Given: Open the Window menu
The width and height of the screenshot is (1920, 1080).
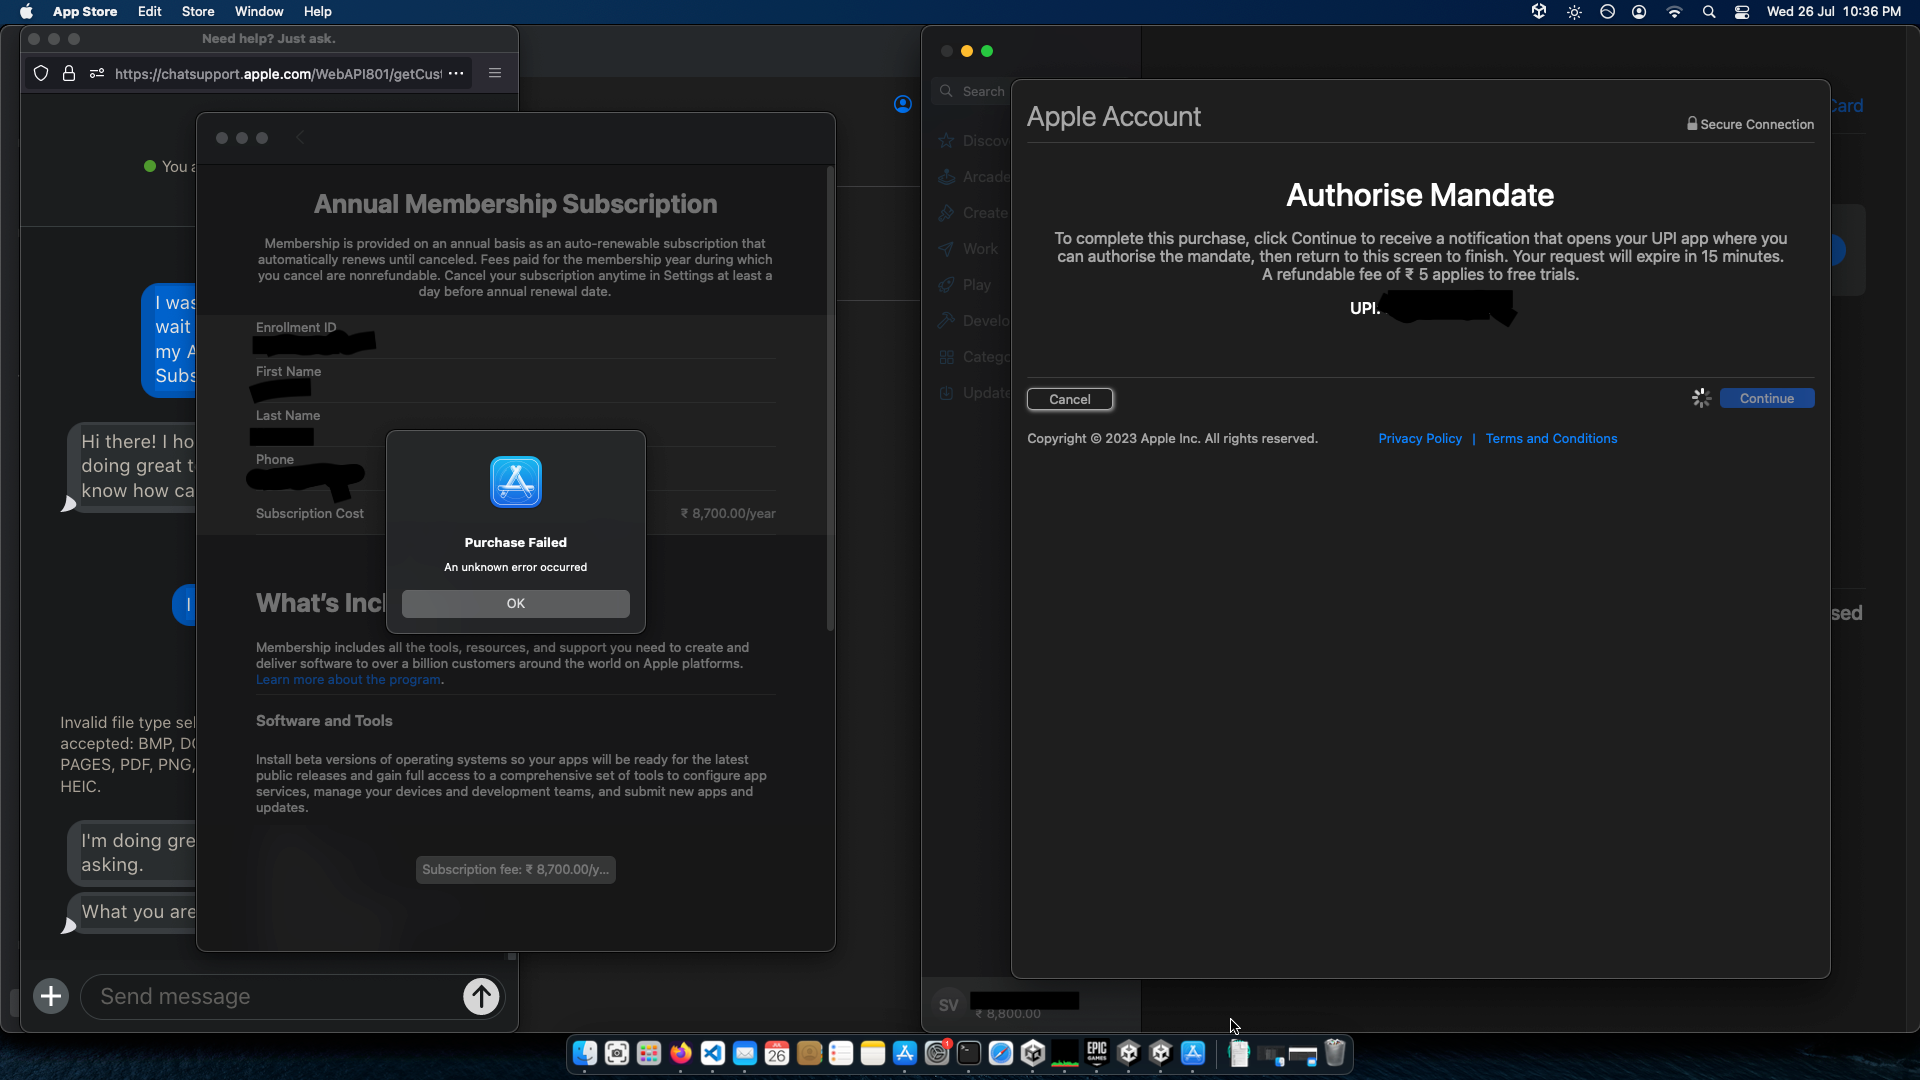Looking at the screenshot, I should coord(259,12).
